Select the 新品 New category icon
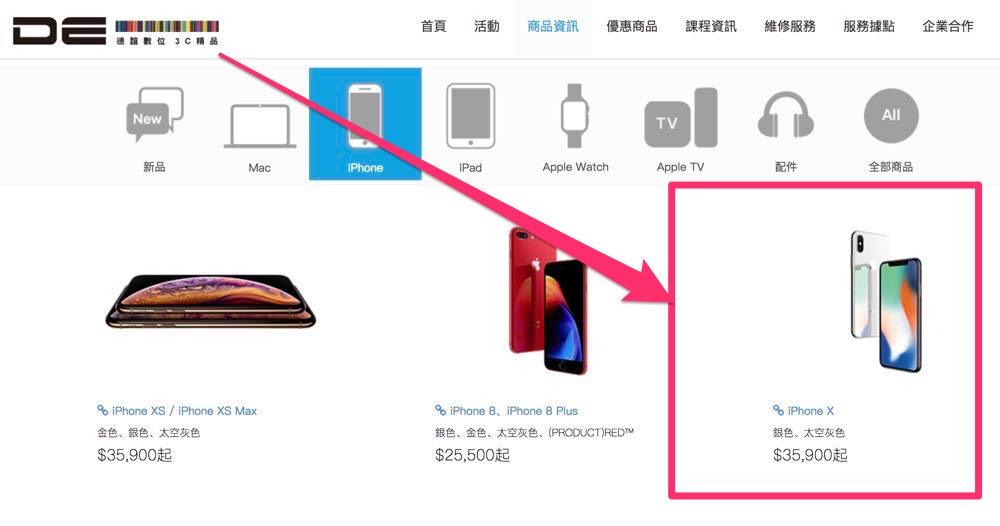The image size is (1000, 526). pos(154,115)
